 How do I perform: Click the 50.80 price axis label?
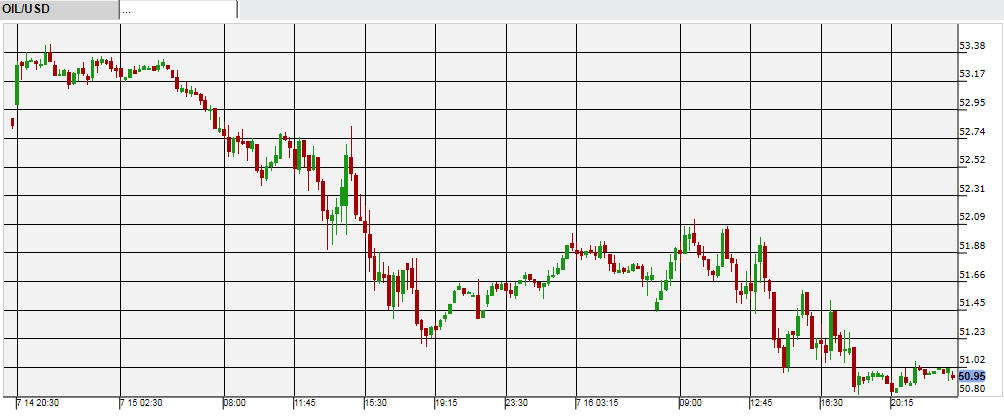pyautogui.click(x=973, y=389)
